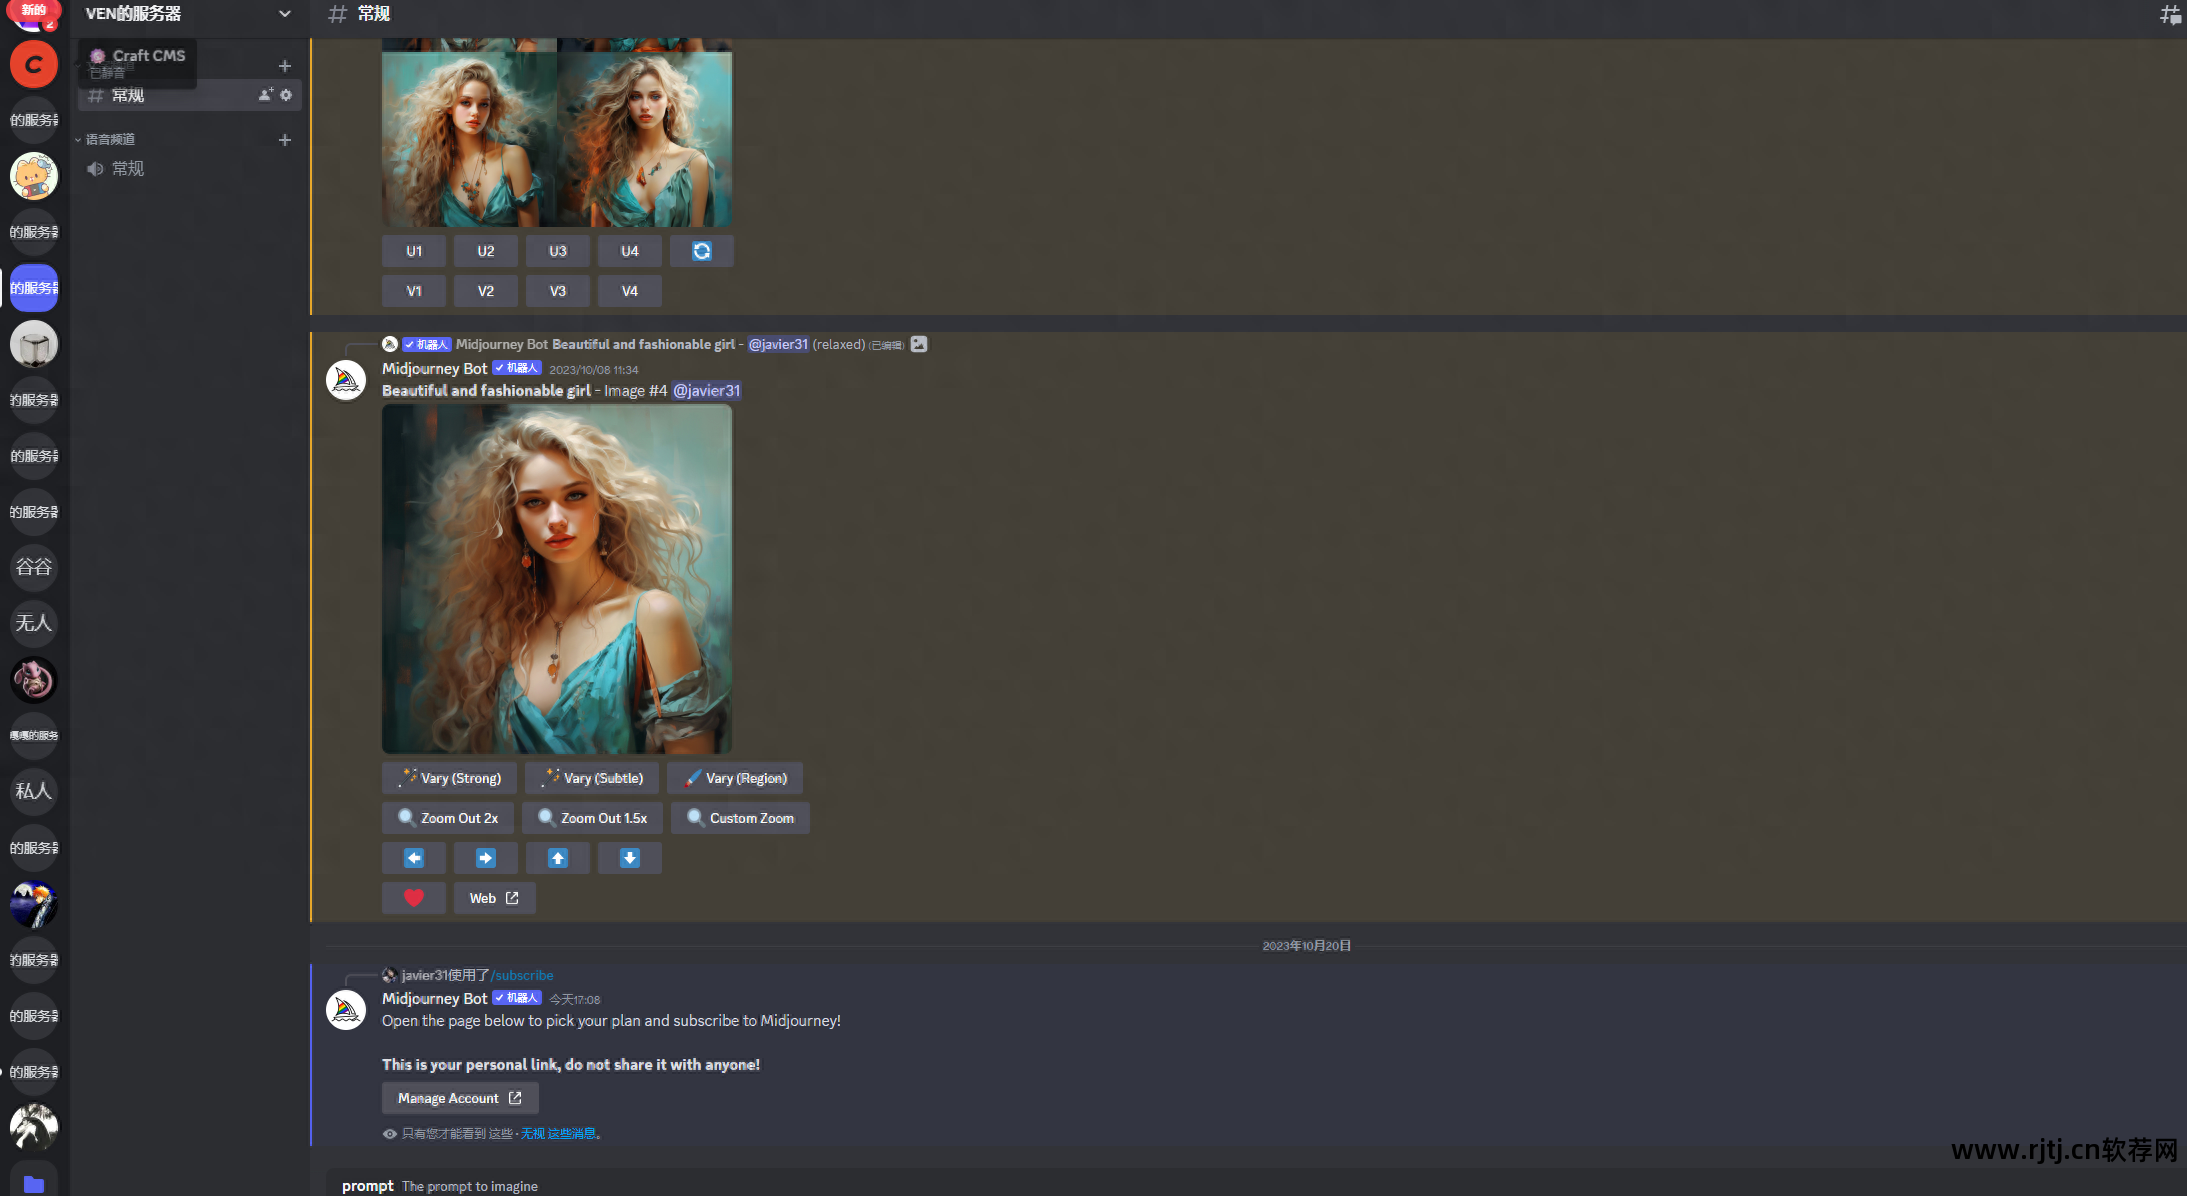Click invite people icon on 常规 channel
This screenshot has width=2187, height=1196.
[265, 95]
